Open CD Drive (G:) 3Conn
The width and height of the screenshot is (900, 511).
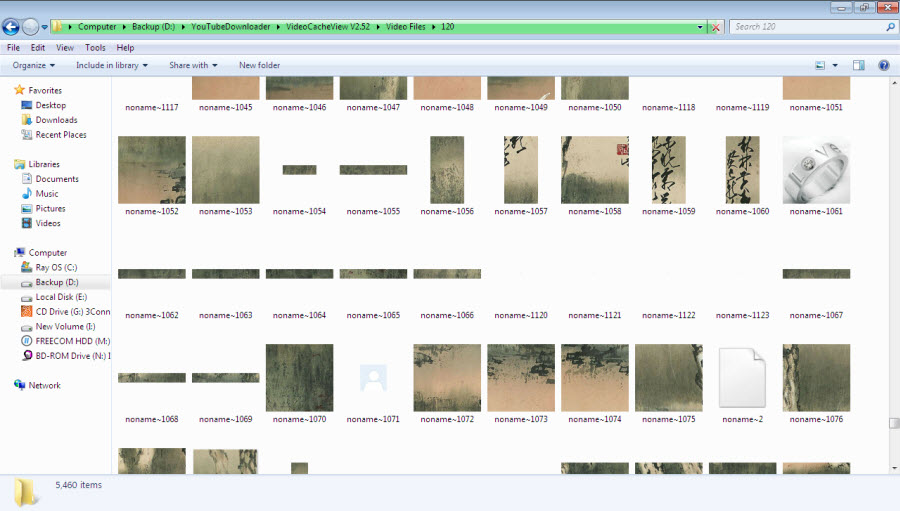tap(73, 312)
